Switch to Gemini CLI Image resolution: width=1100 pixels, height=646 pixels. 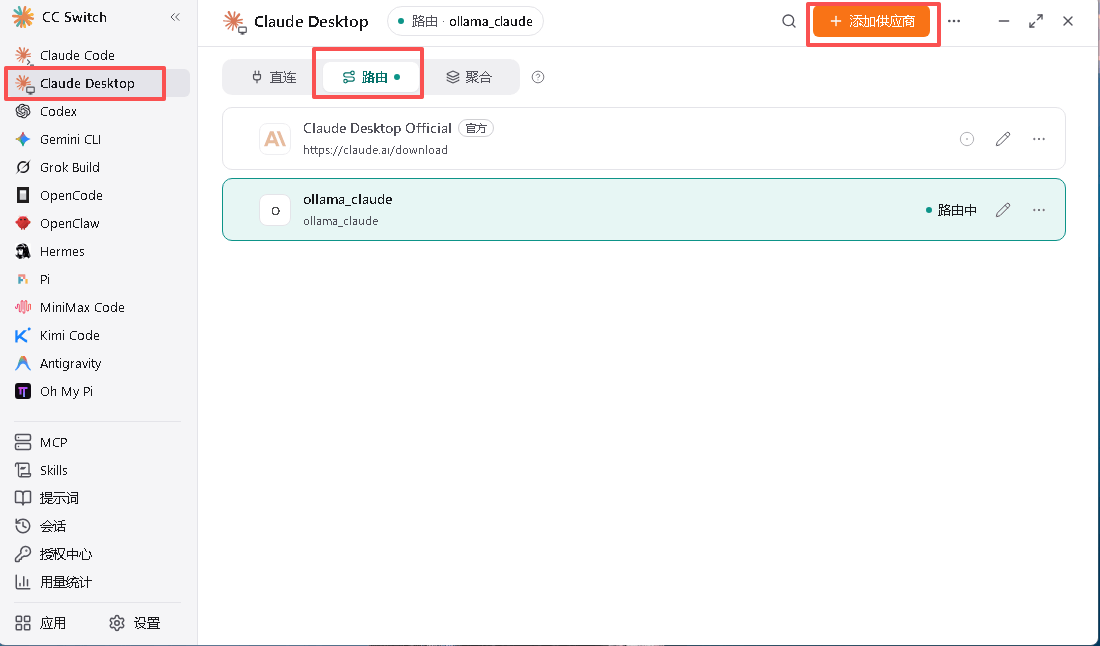pyautogui.click(x=70, y=140)
